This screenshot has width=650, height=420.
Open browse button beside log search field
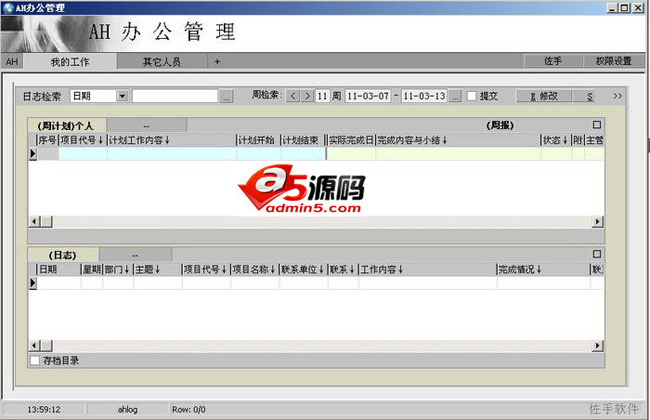pyautogui.click(x=226, y=97)
